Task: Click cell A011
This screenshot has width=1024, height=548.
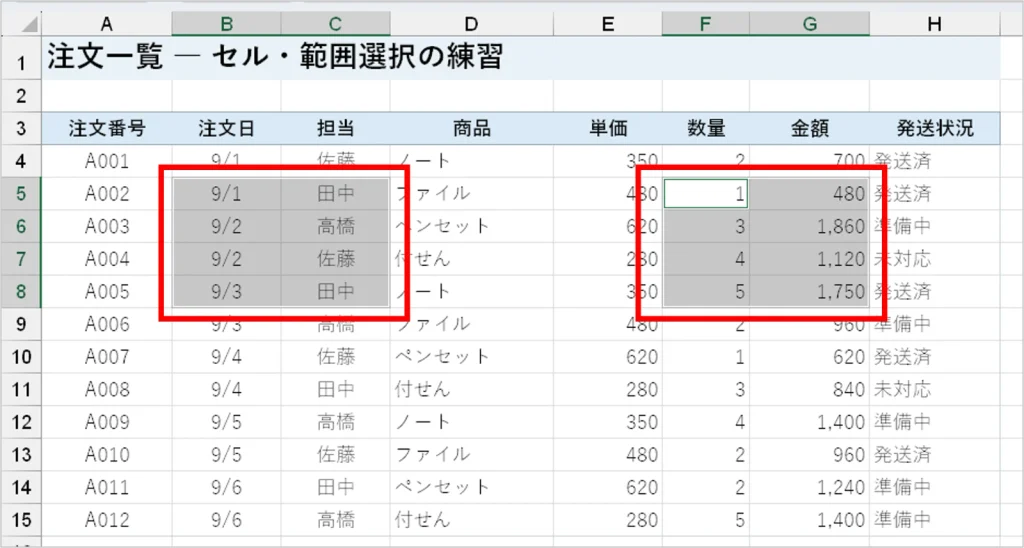Action: point(107,487)
